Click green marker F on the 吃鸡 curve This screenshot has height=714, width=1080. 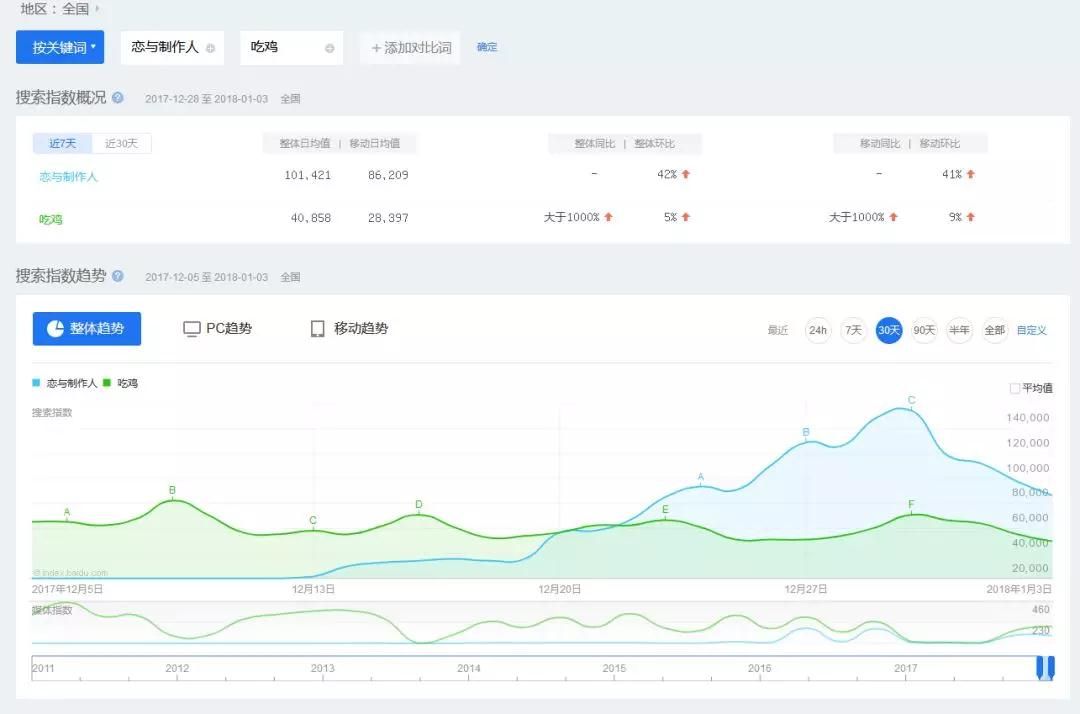click(911, 505)
